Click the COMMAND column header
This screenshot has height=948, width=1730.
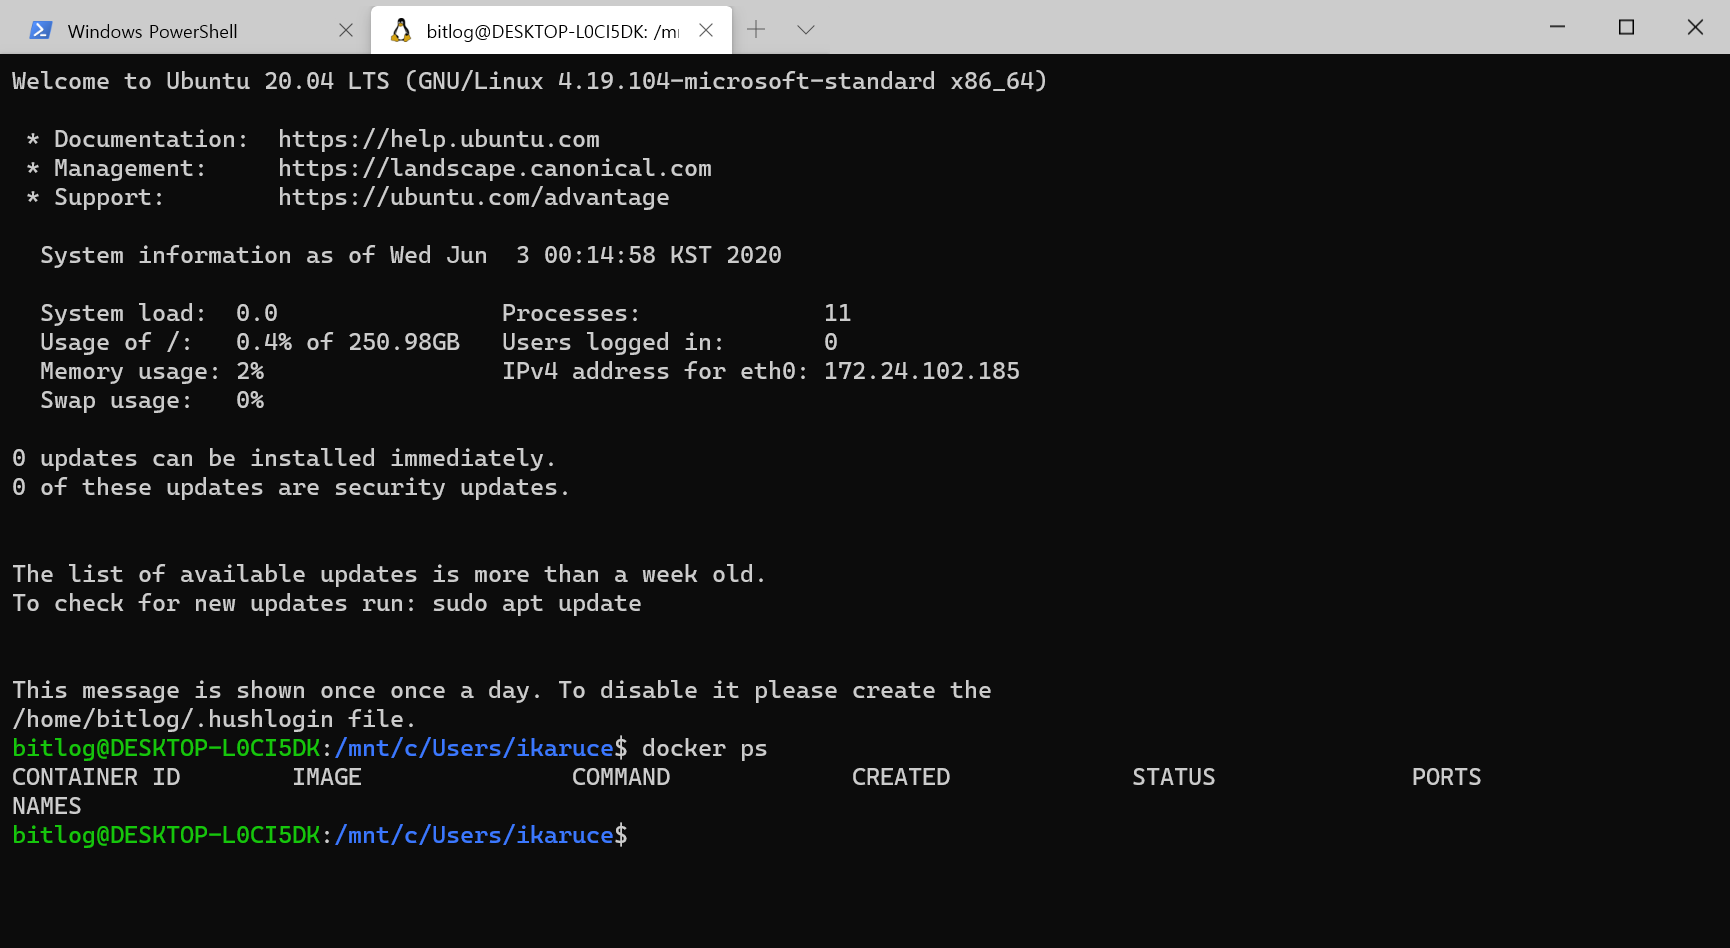click(x=621, y=777)
